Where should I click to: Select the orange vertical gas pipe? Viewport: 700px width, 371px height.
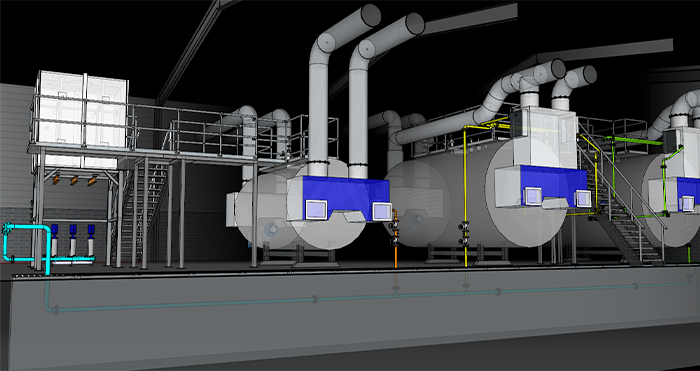396,238
